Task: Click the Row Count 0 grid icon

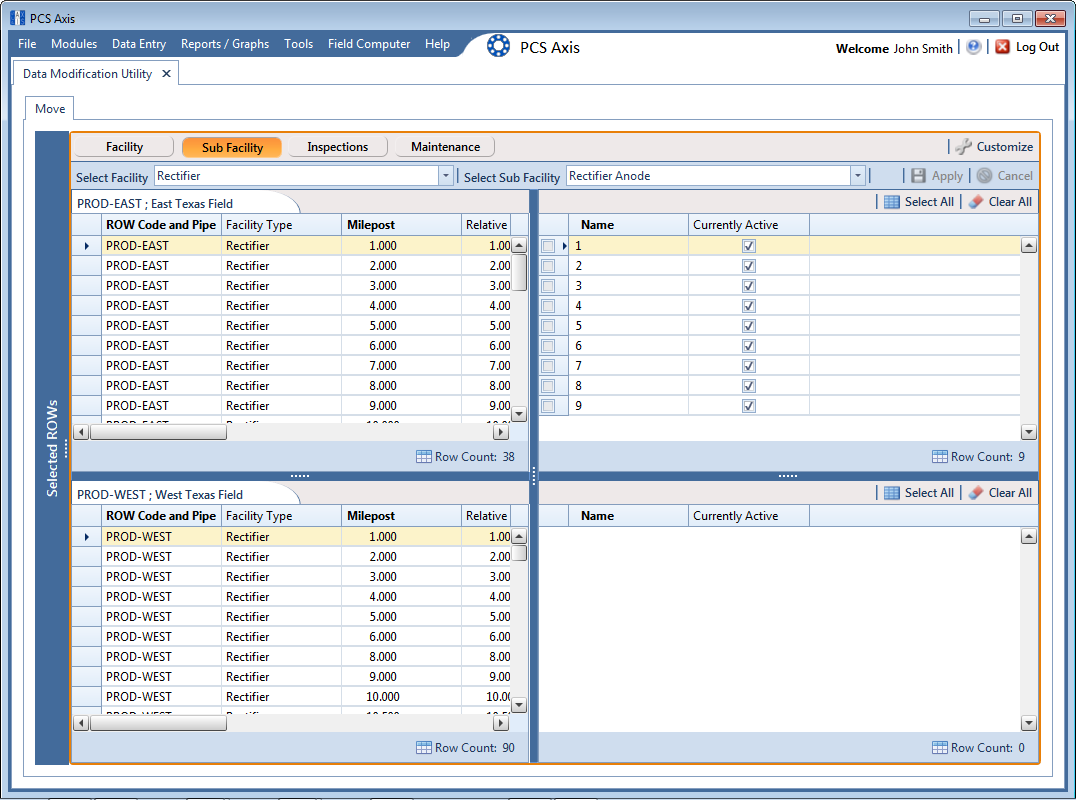Action: pos(939,747)
